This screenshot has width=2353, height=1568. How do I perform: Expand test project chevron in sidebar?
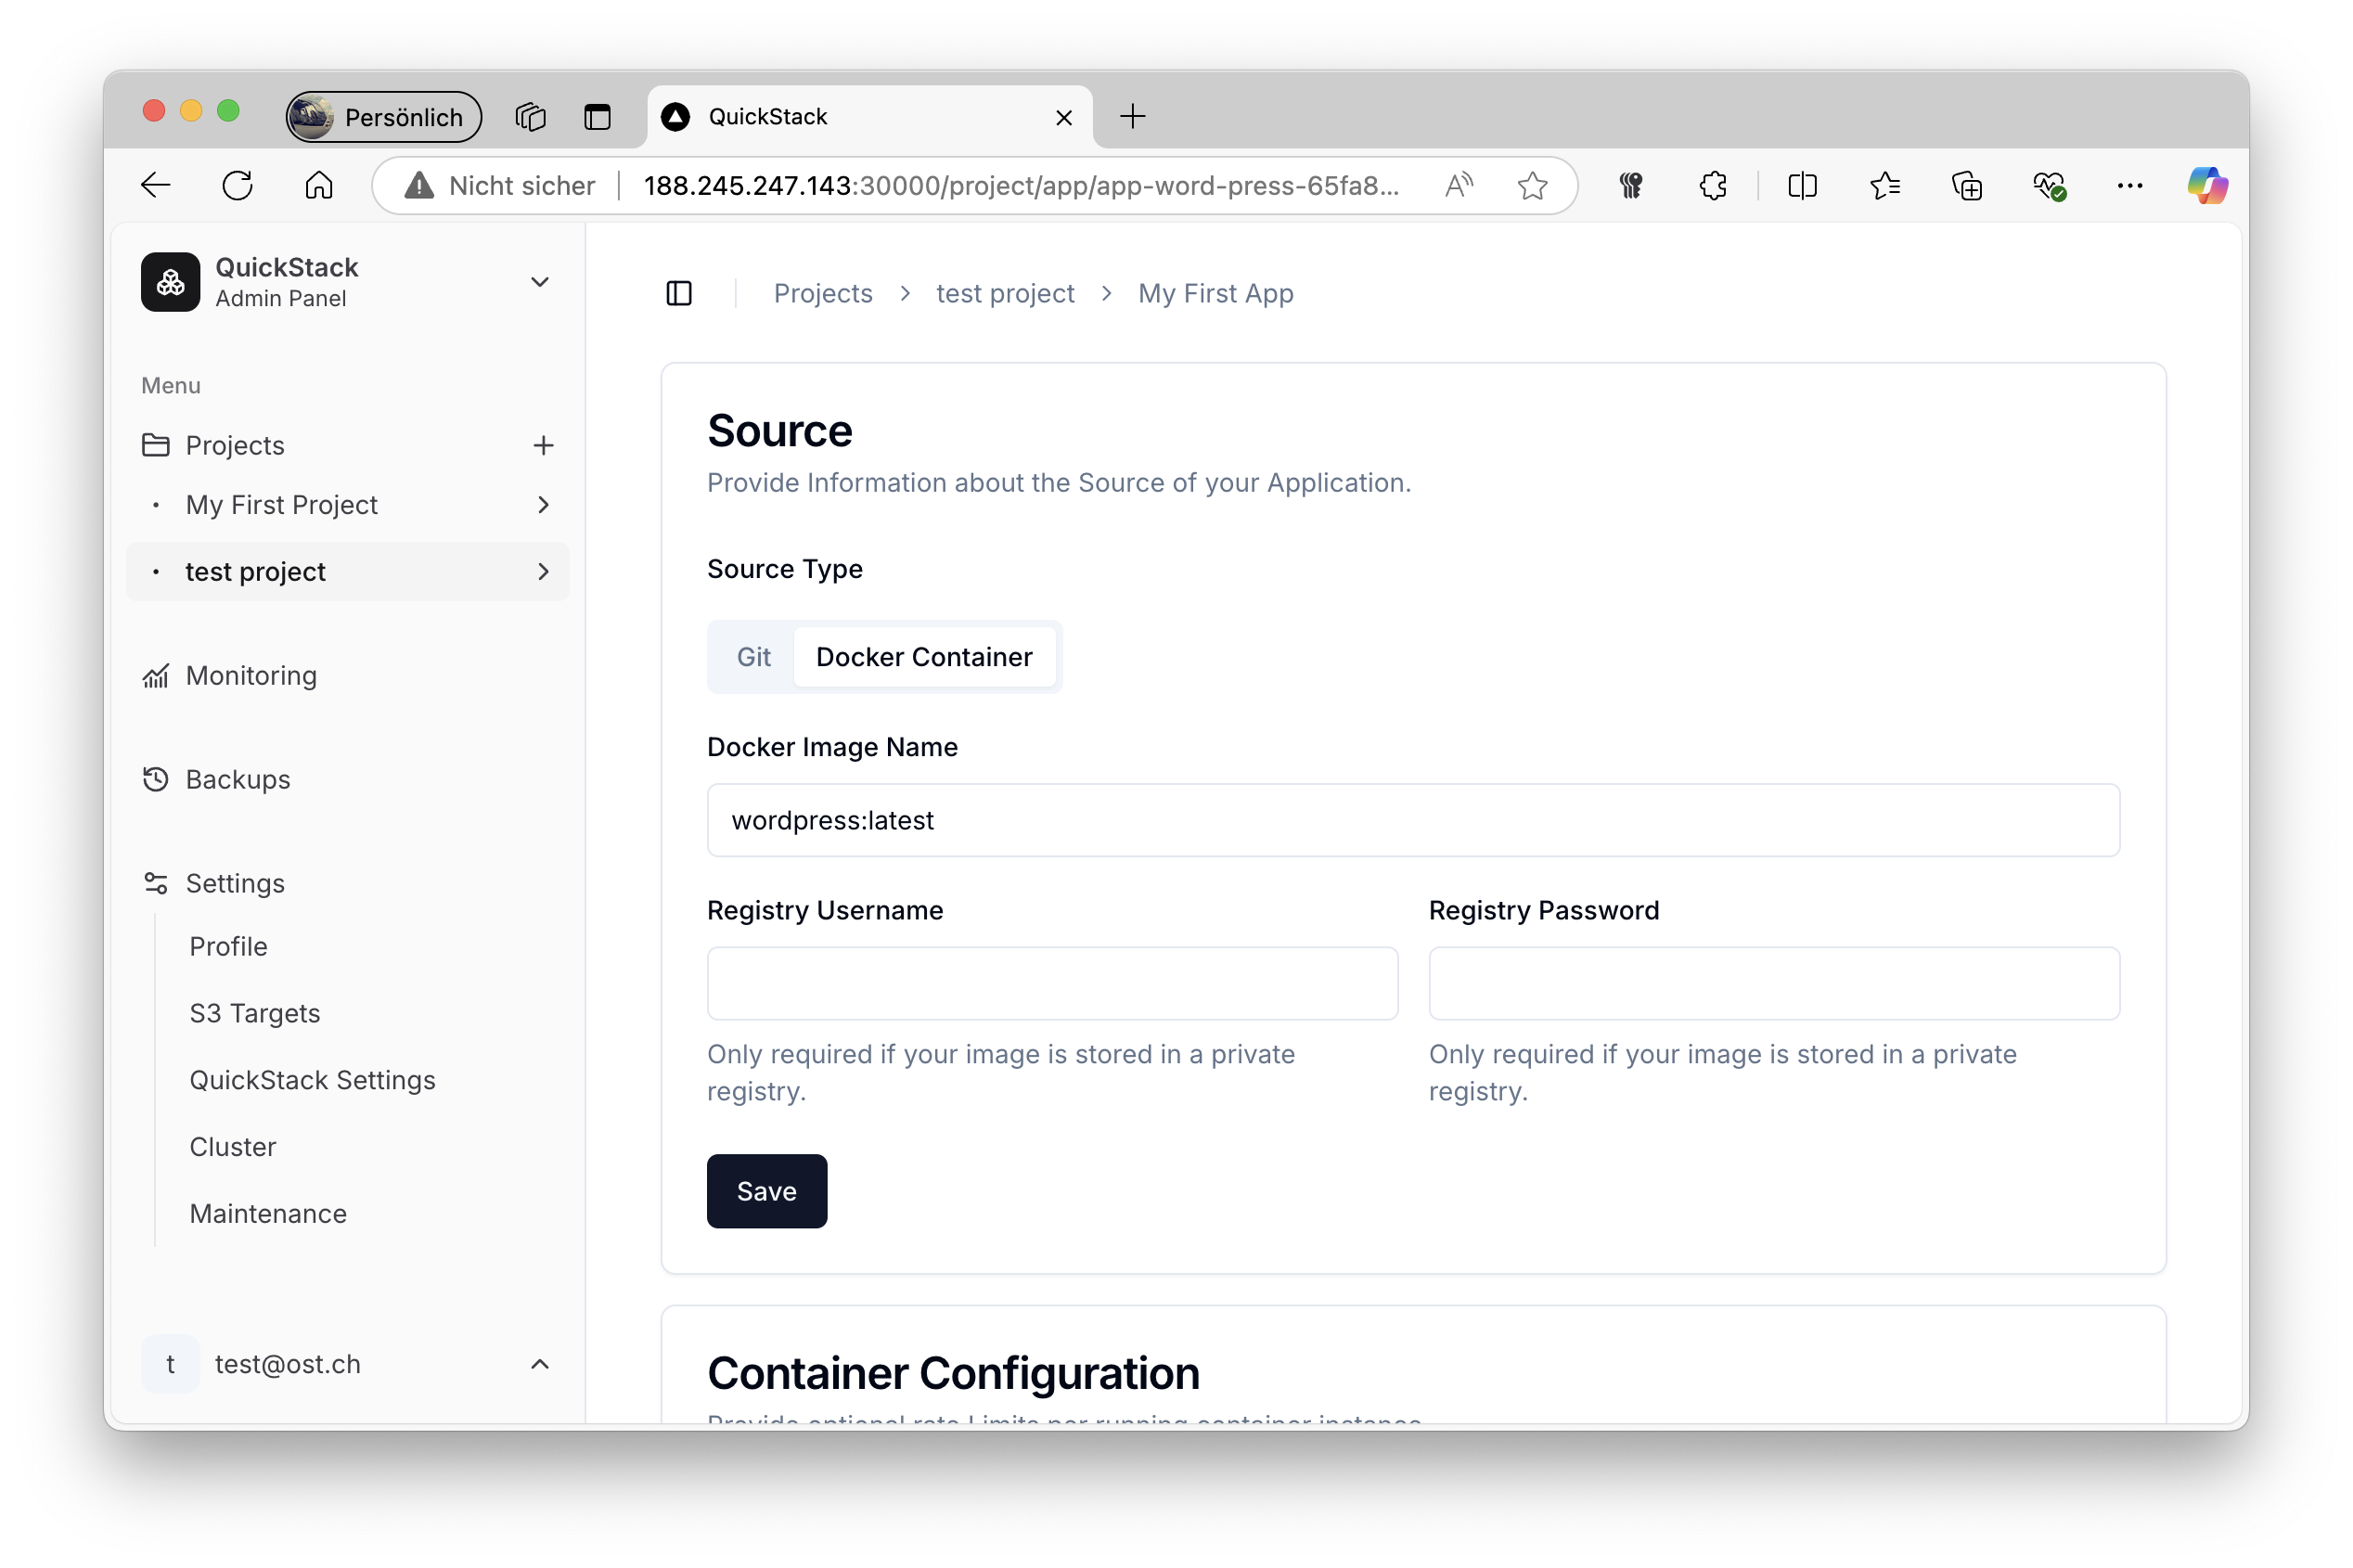click(543, 572)
